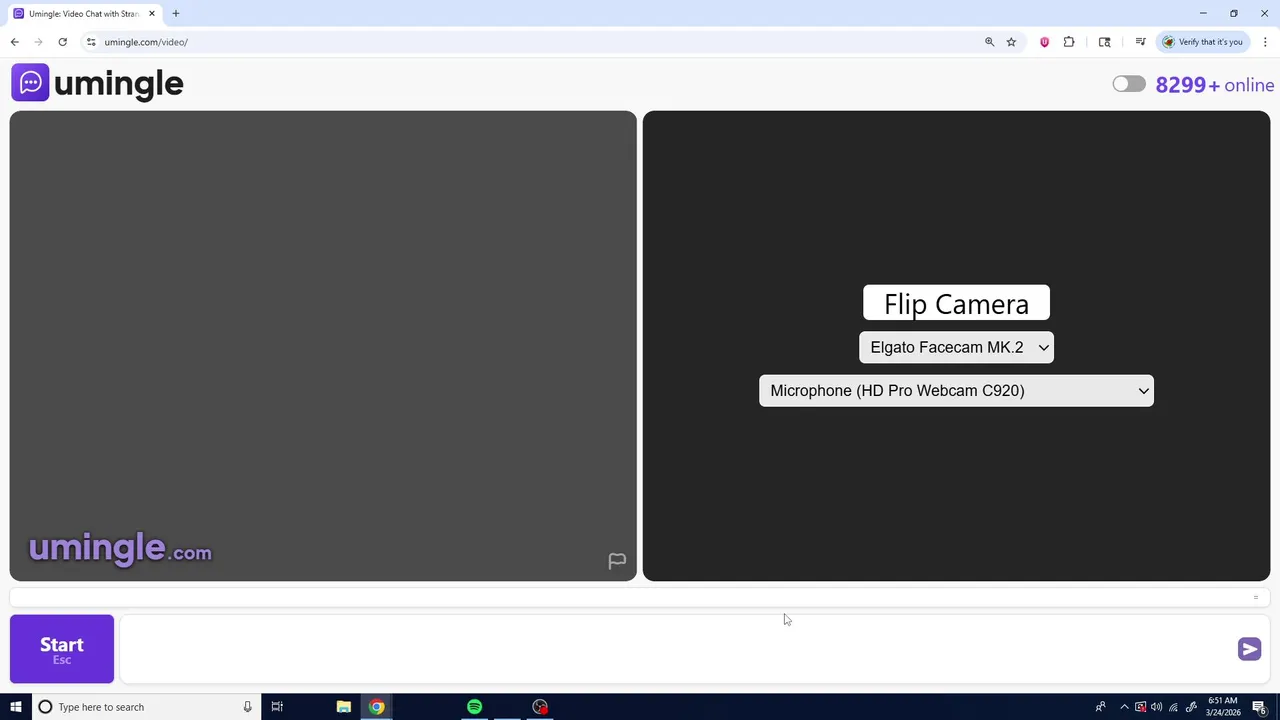This screenshot has height=720, width=1280.
Task: Open the zoom magnifier icon in address bar
Action: tap(989, 42)
